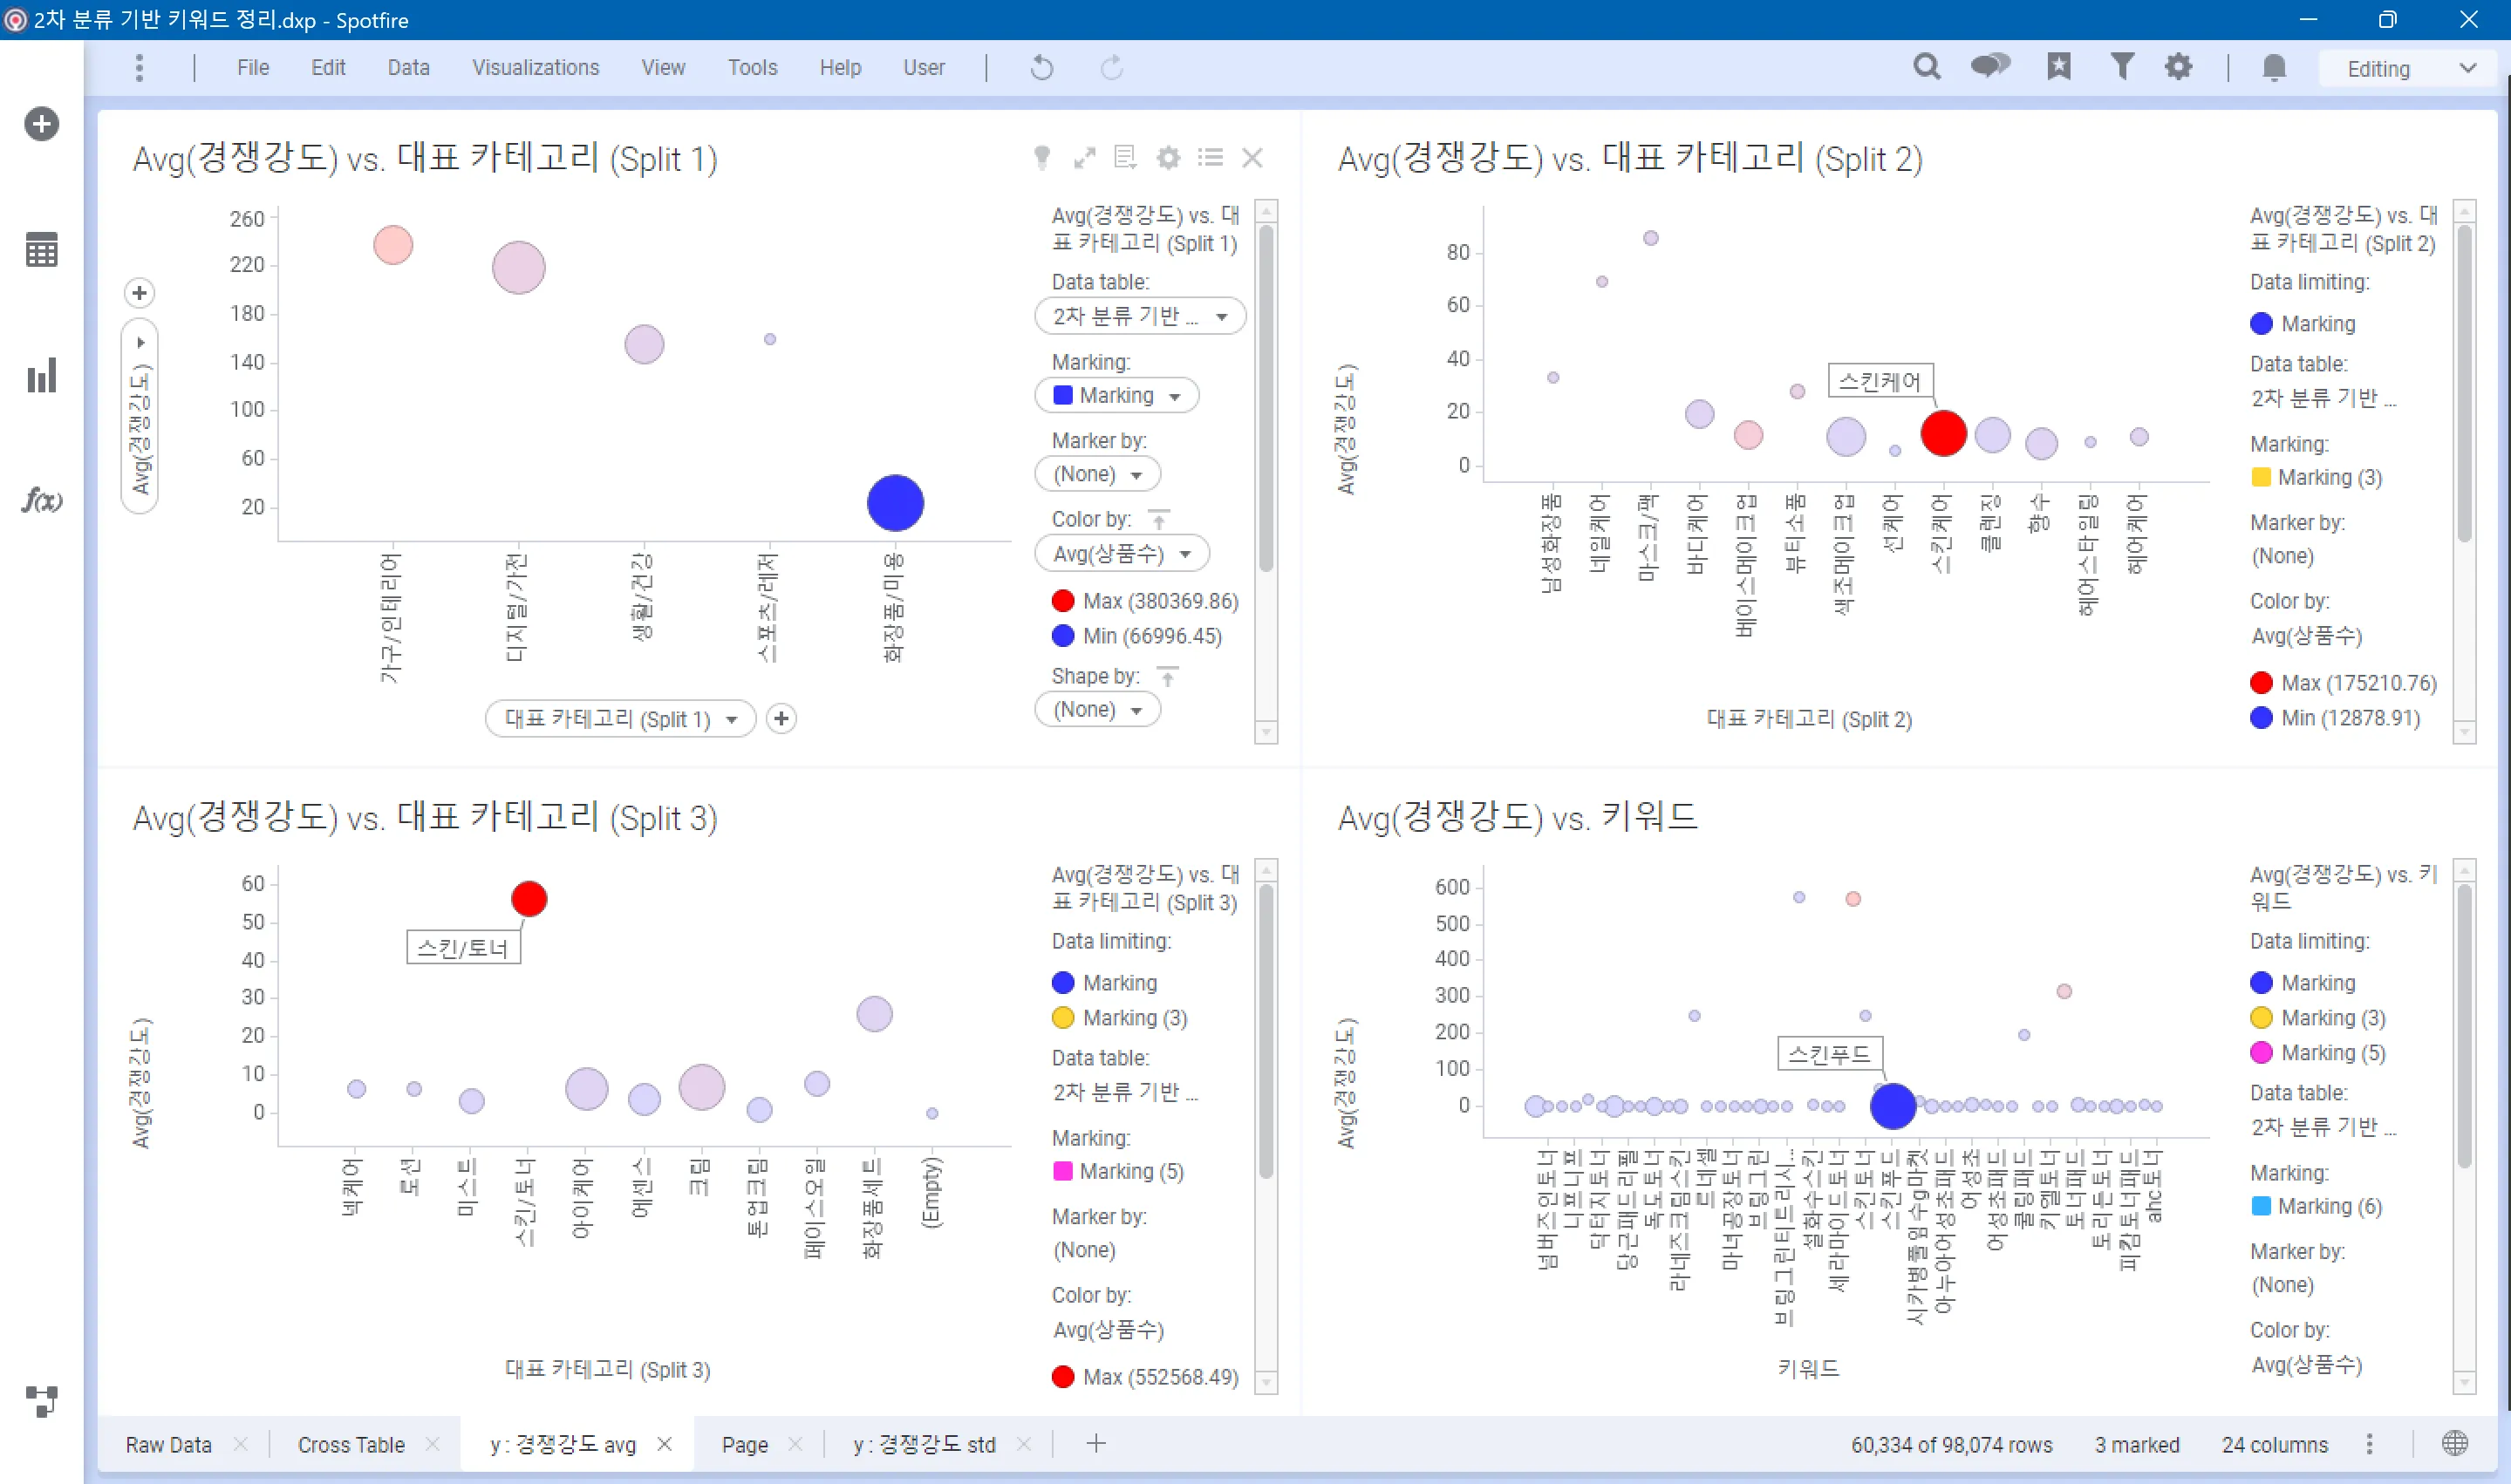Open Split 1 visualization properties gear icon
The height and width of the screenshot is (1484, 2511).
[1168, 158]
